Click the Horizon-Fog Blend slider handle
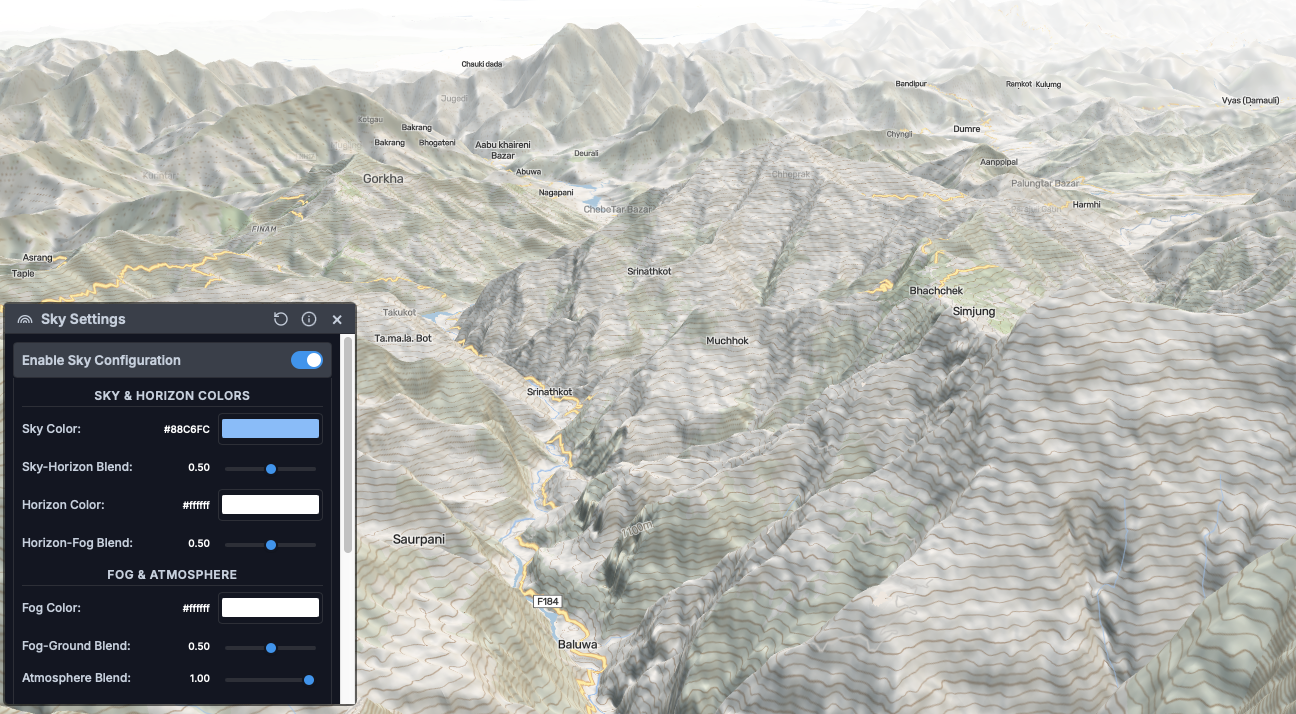 pyautogui.click(x=270, y=545)
